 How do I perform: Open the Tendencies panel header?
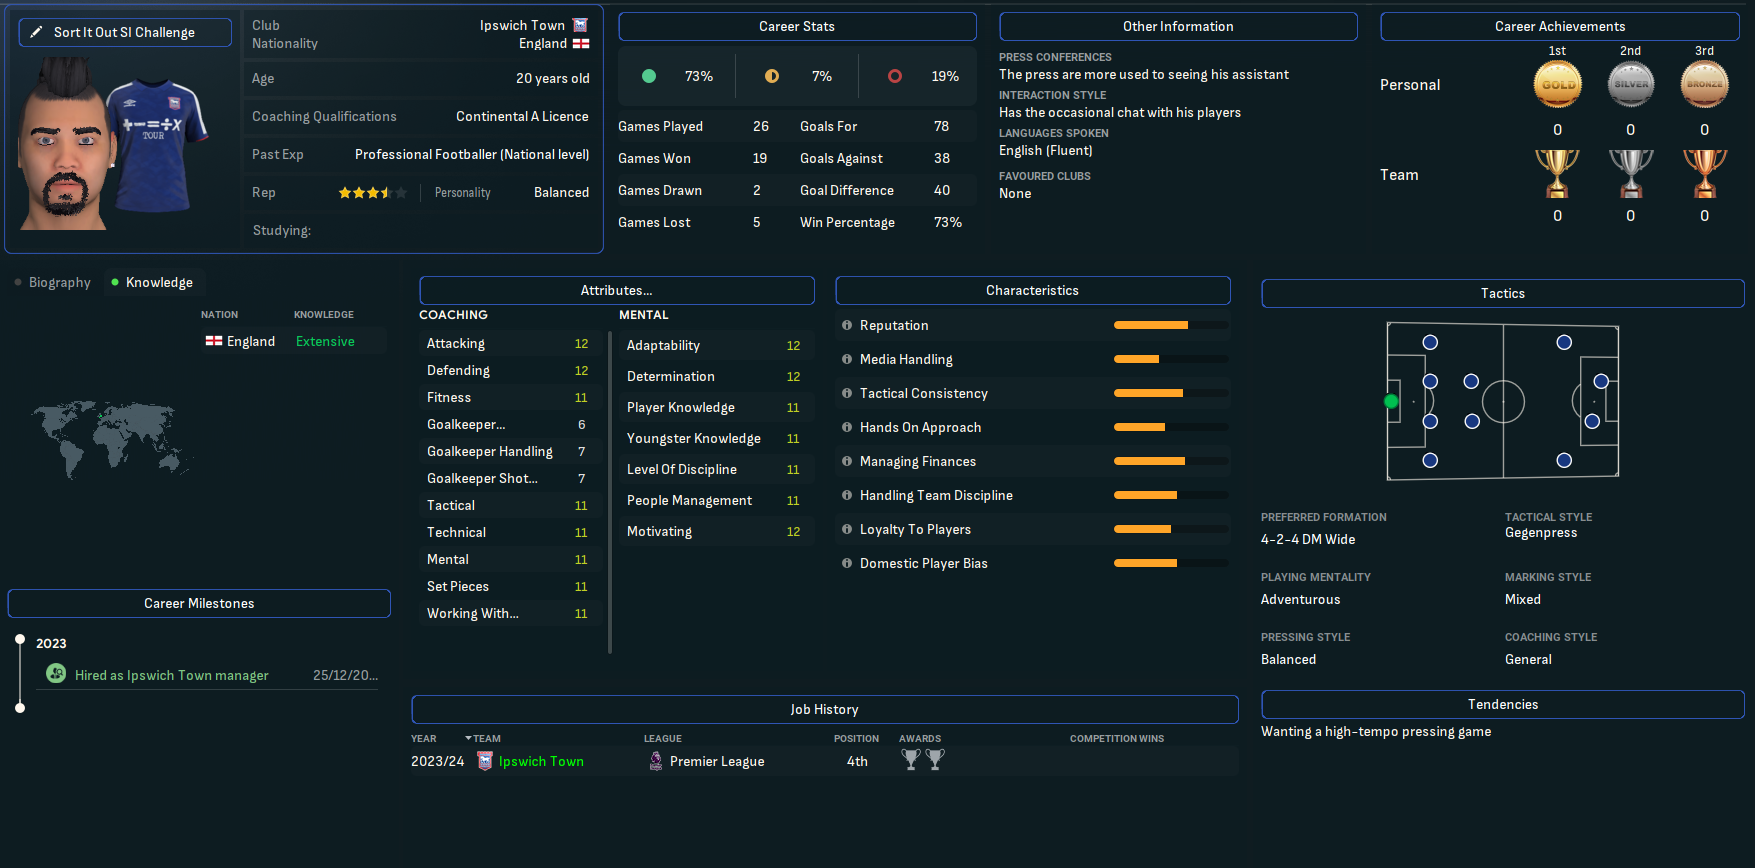[x=1503, y=704]
